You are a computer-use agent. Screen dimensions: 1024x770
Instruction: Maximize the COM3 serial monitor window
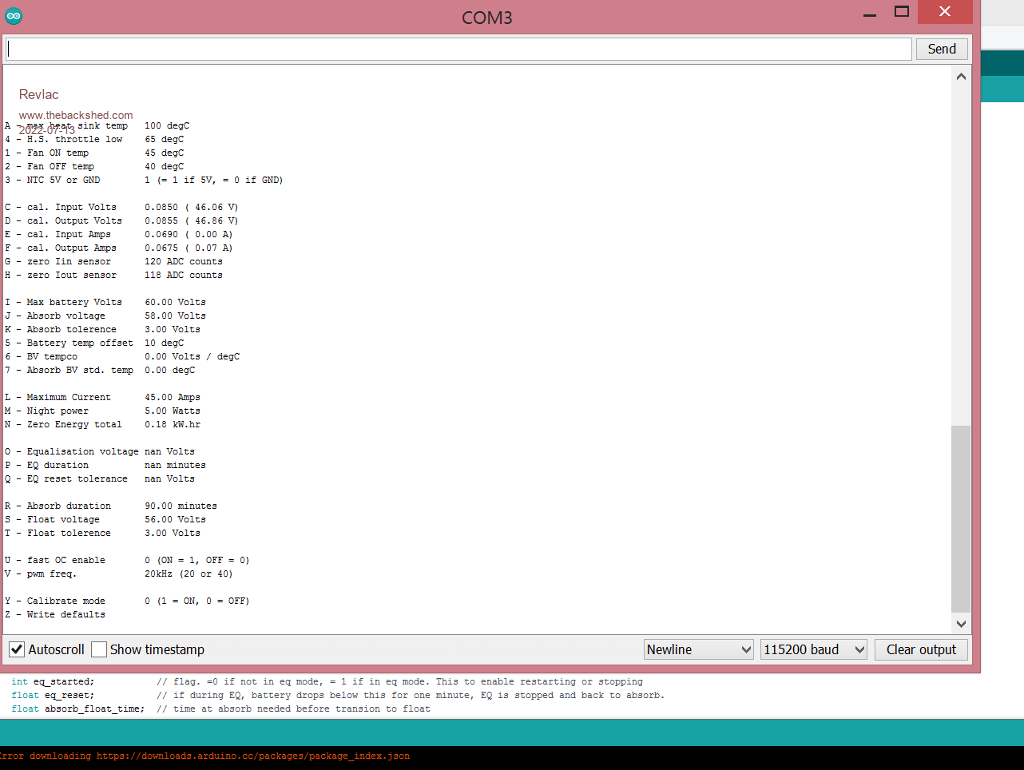[901, 12]
